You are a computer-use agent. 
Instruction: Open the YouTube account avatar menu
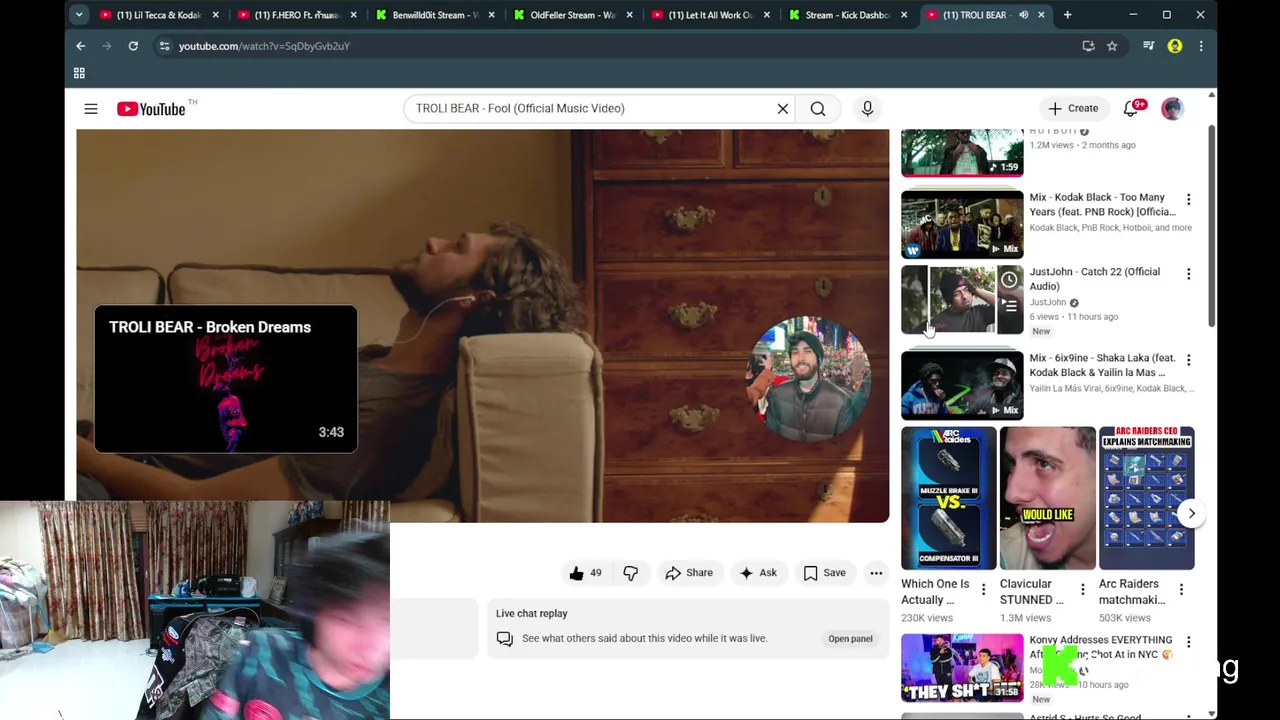tap(1172, 108)
